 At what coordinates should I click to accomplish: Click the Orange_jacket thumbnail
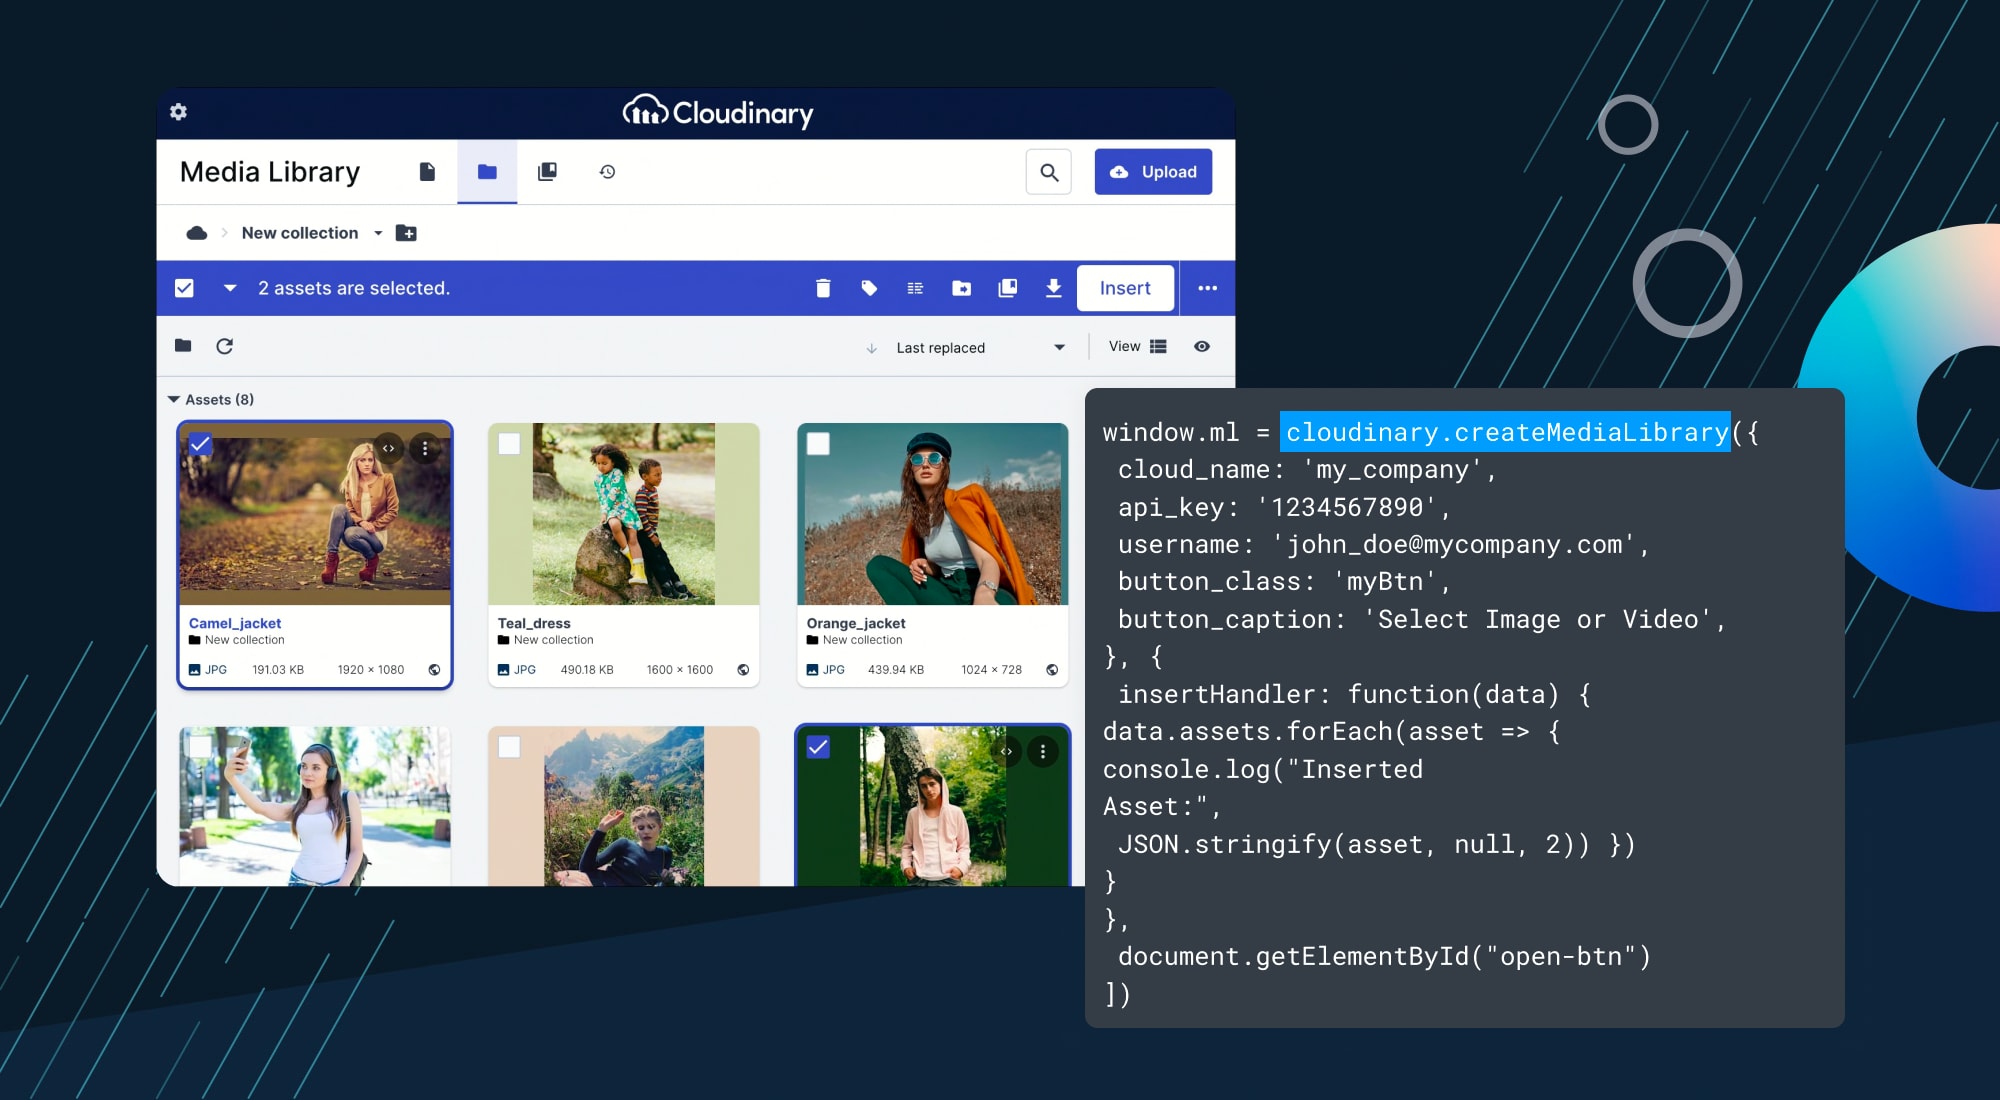932,515
